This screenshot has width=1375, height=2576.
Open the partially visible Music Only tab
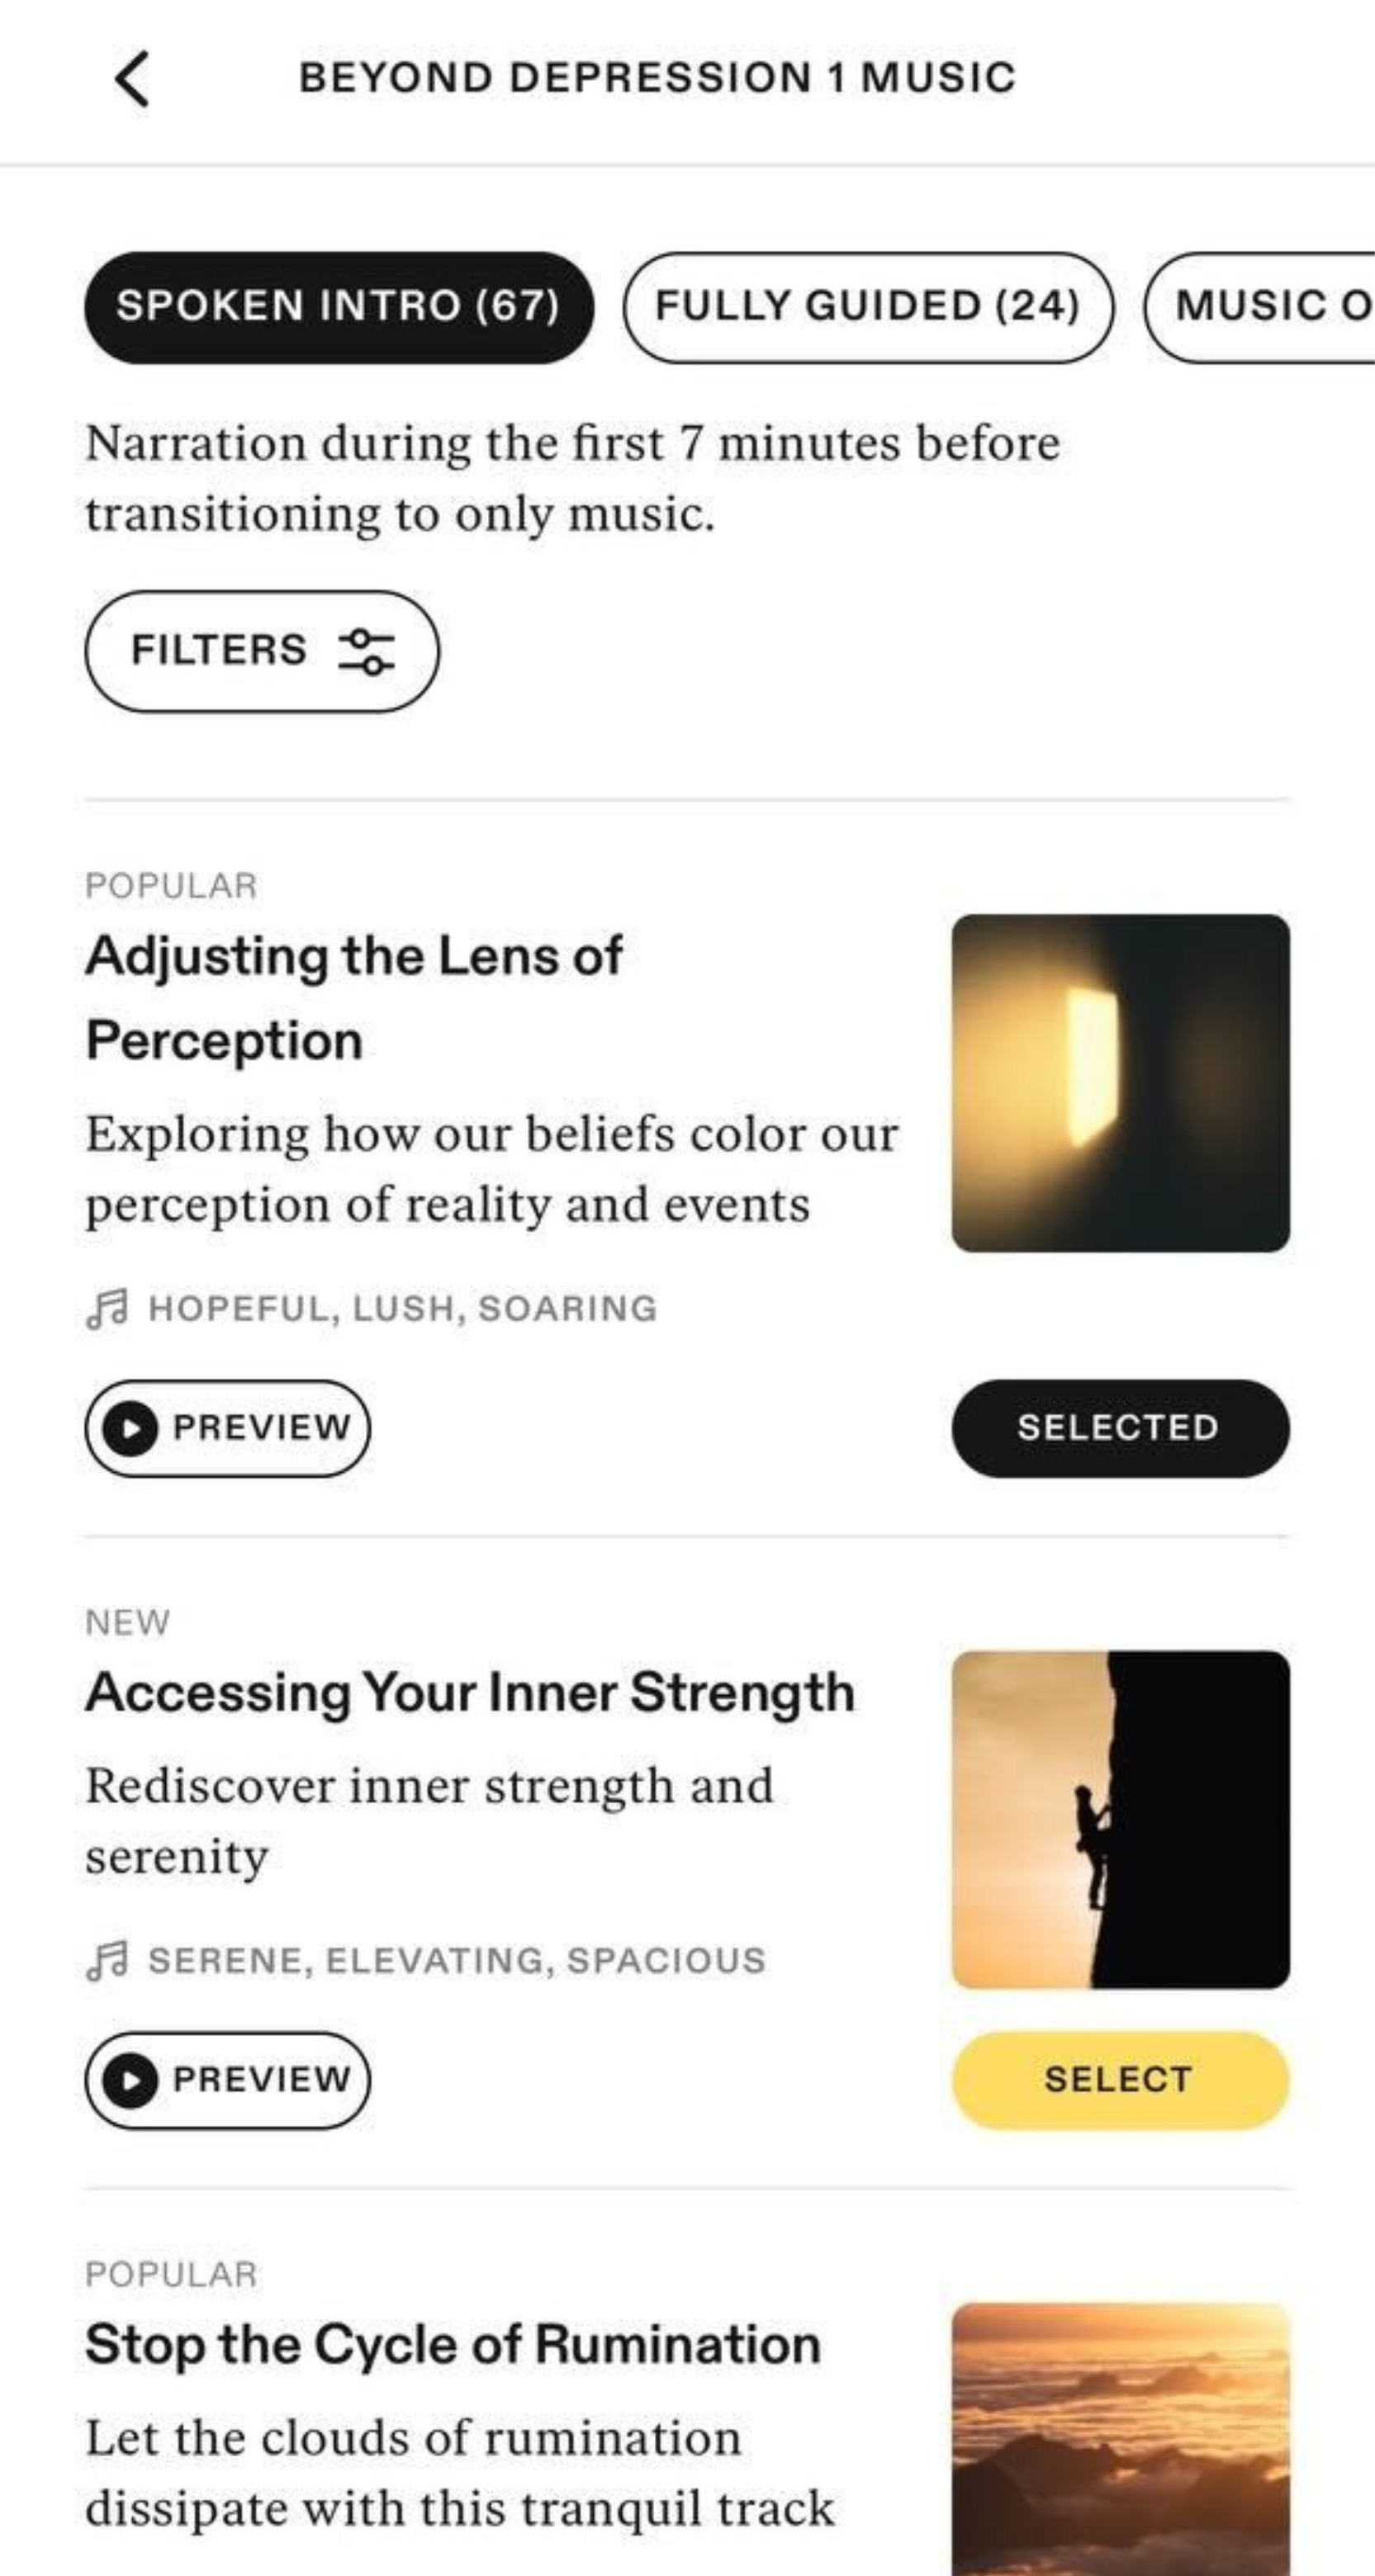(x=1260, y=307)
